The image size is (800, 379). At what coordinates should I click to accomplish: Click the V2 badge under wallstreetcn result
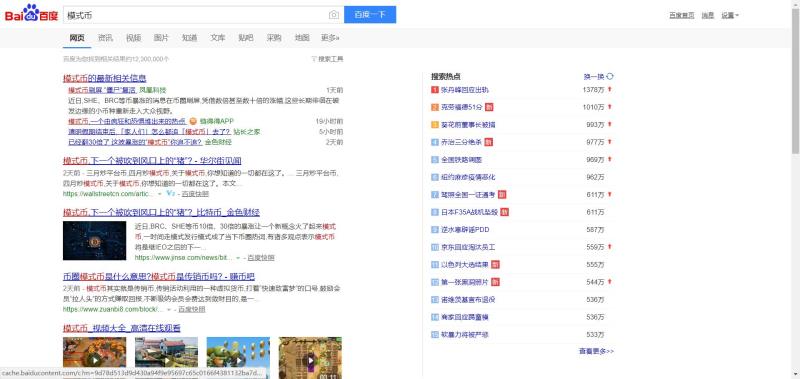tap(171, 194)
